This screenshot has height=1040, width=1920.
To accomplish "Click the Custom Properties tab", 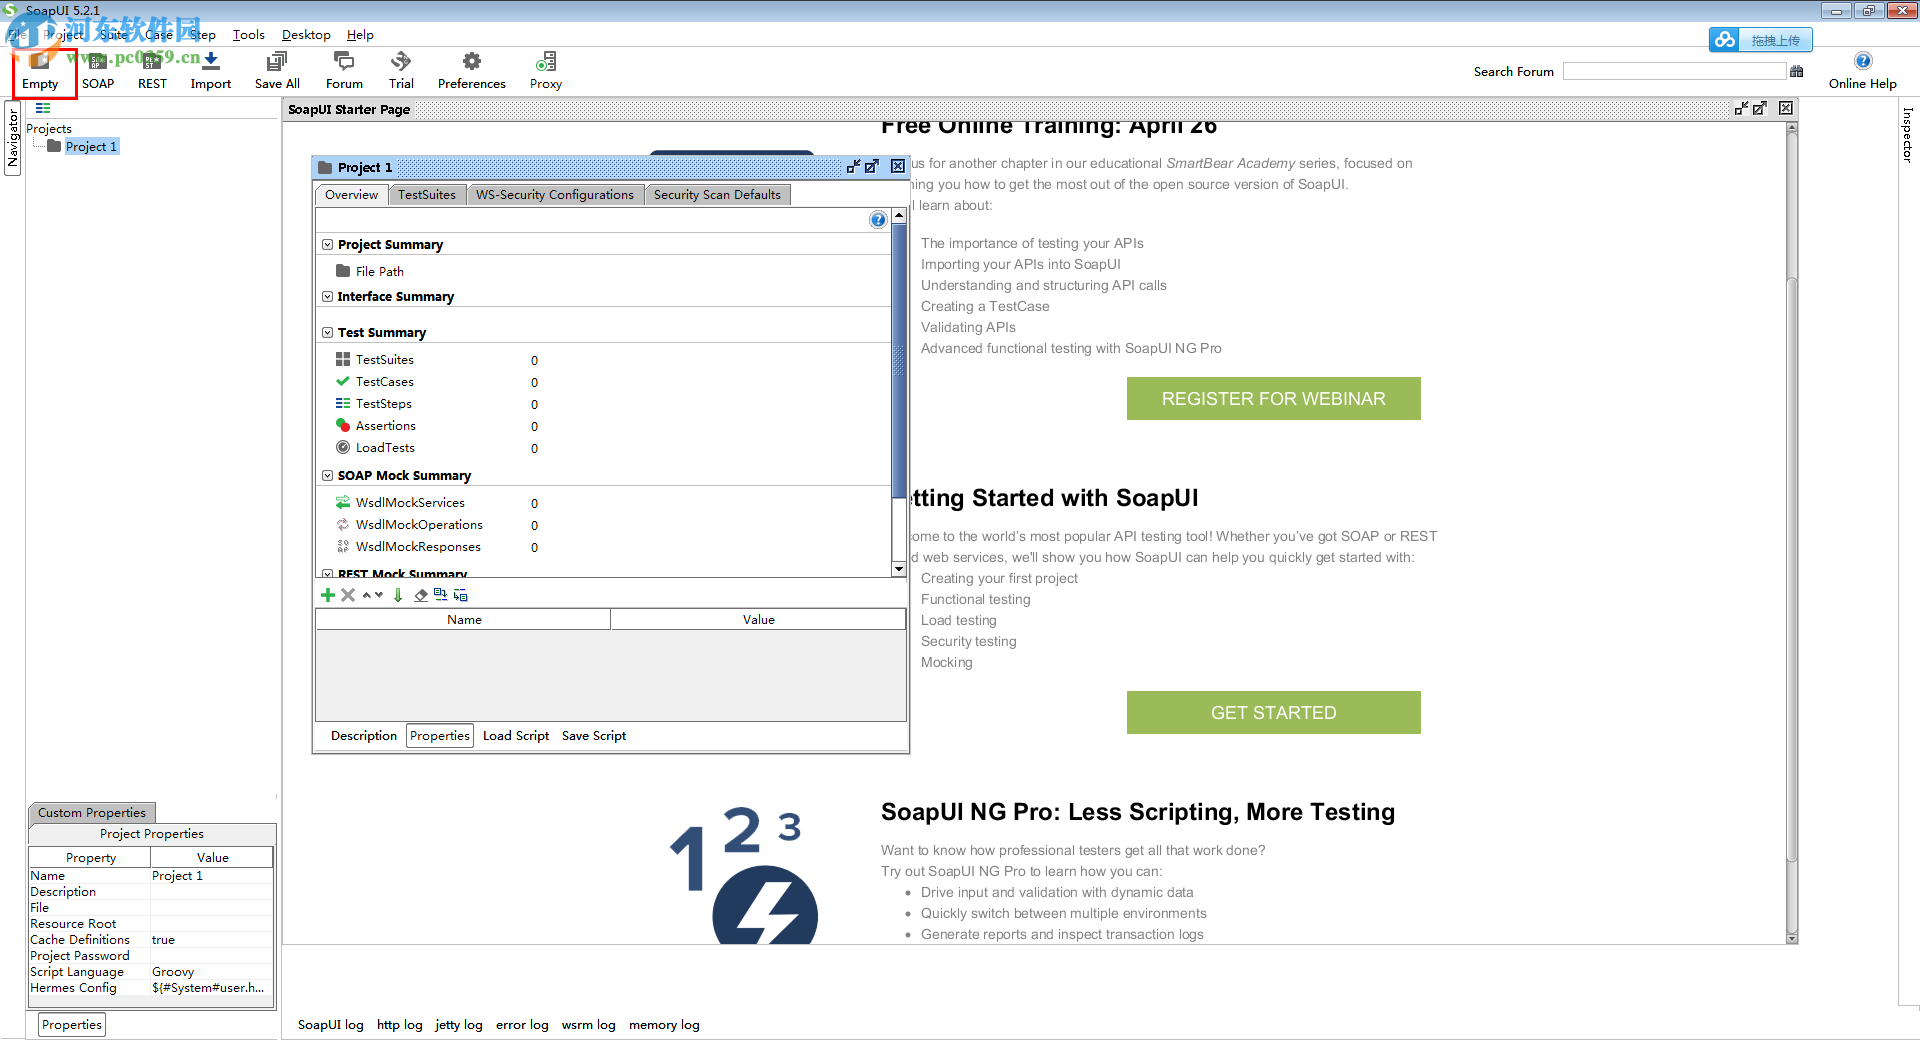I will [x=92, y=813].
